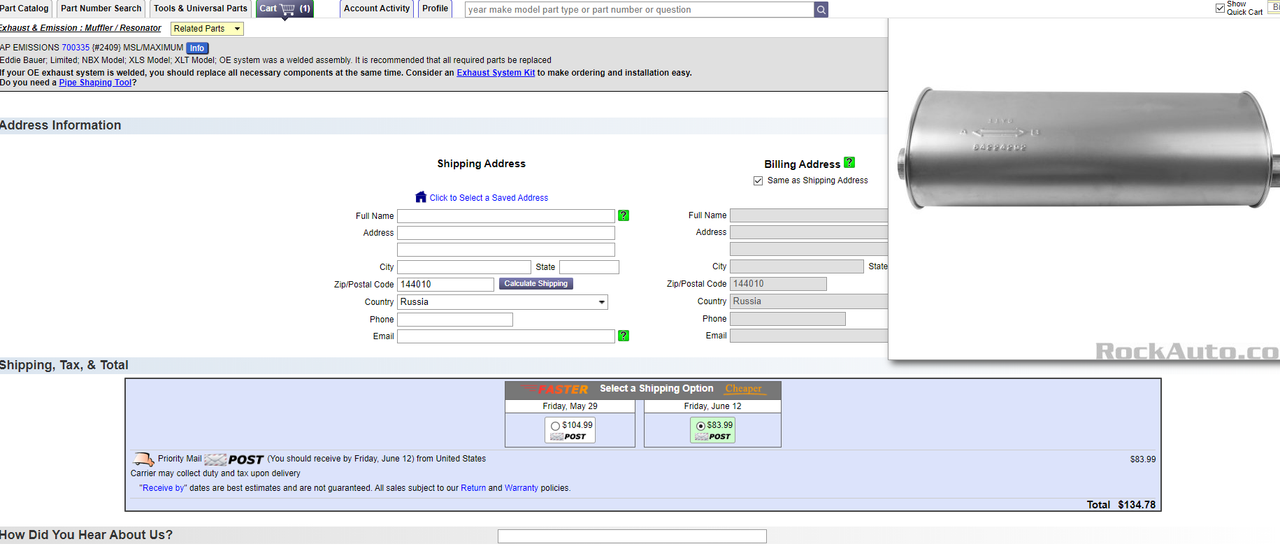Click first shipping Address line field

point(506,233)
